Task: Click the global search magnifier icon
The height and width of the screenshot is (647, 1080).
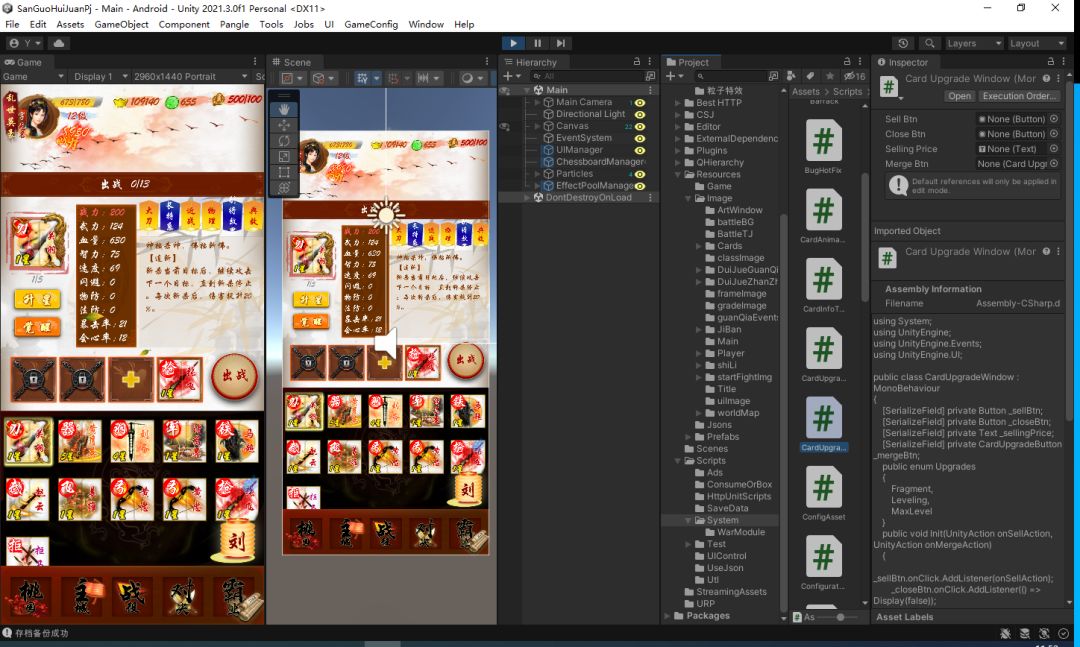Action: click(x=930, y=43)
